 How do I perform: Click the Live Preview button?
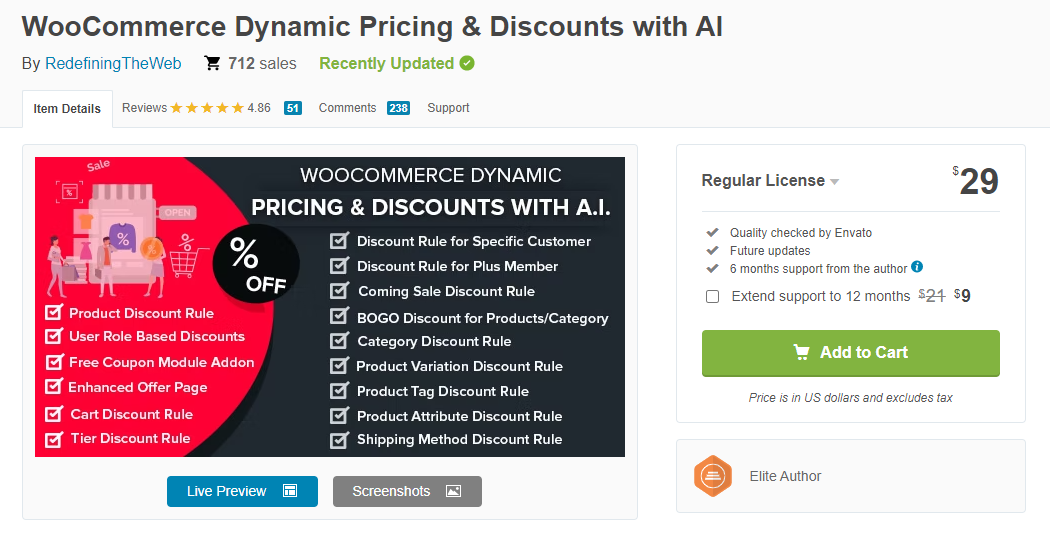(242, 491)
